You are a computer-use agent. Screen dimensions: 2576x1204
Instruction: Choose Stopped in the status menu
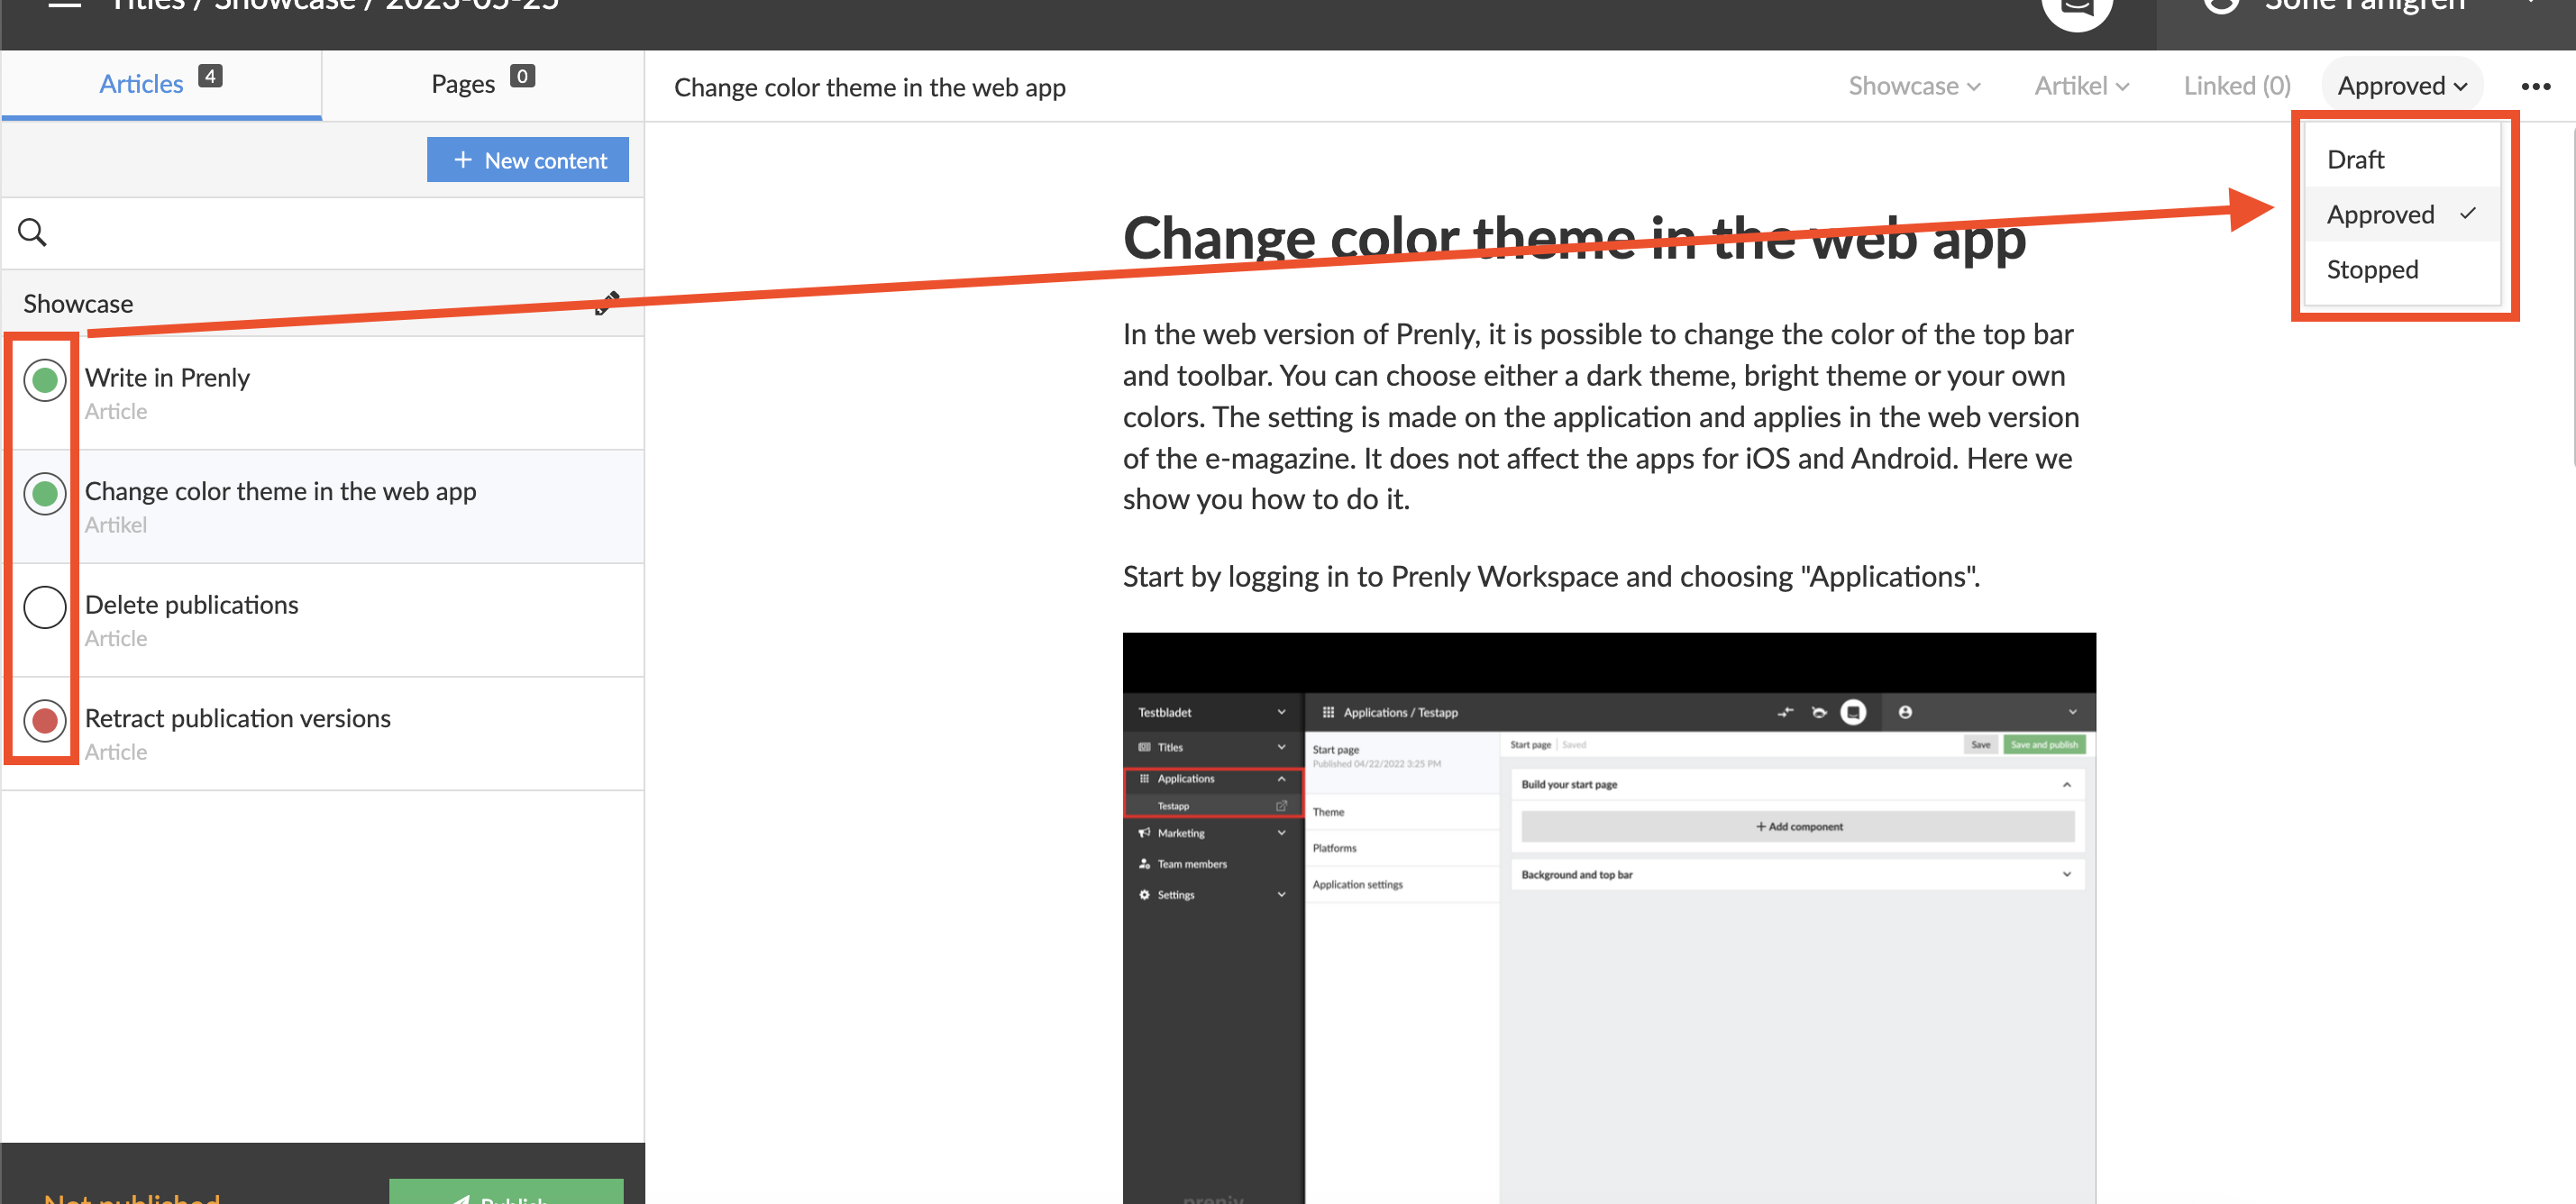click(2371, 270)
